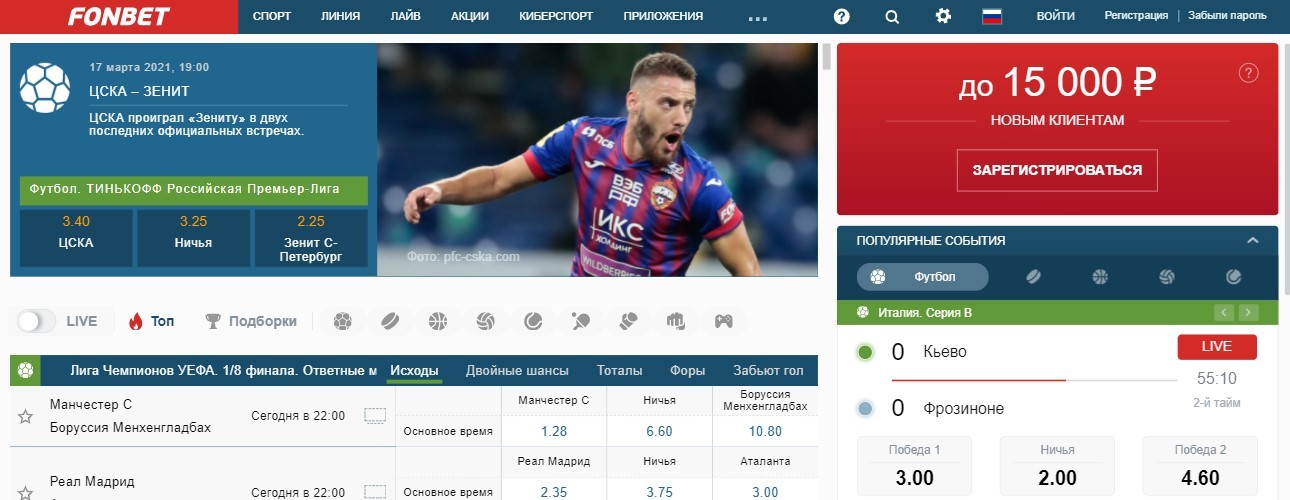Click the search magnifier icon
Screen dimensions: 1290x500
pos(892,16)
